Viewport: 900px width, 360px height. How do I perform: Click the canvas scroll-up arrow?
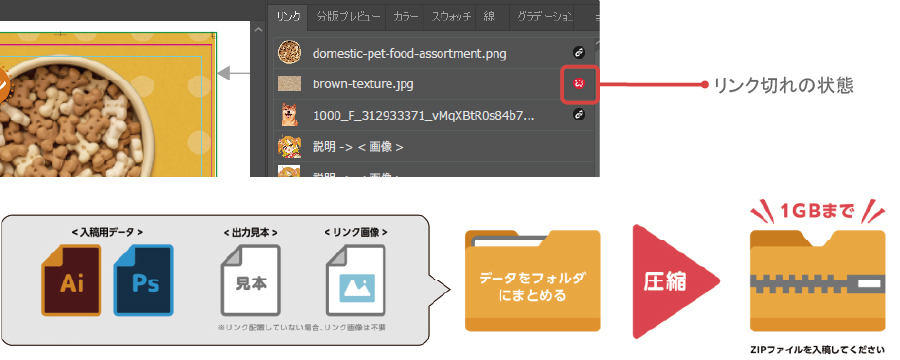pyautogui.click(x=258, y=30)
